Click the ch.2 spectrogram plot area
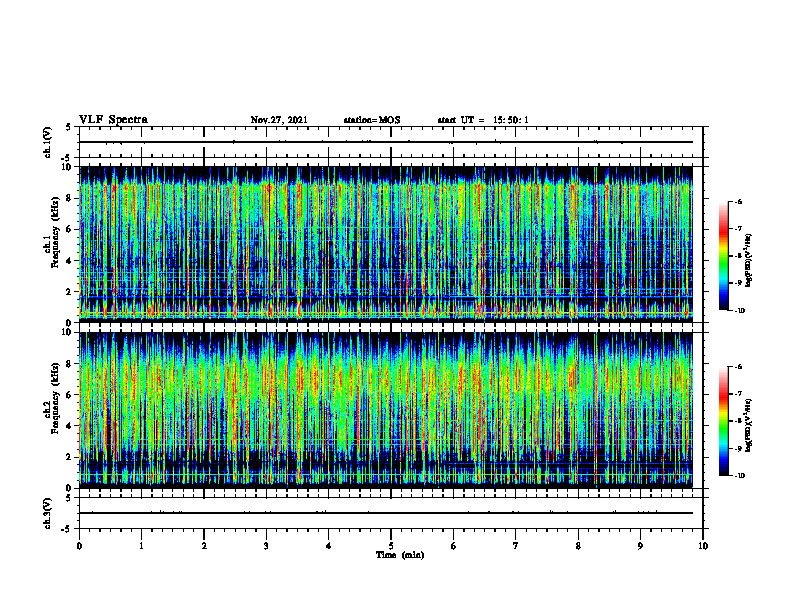This screenshot has width=792, height=612. point(386,410)
